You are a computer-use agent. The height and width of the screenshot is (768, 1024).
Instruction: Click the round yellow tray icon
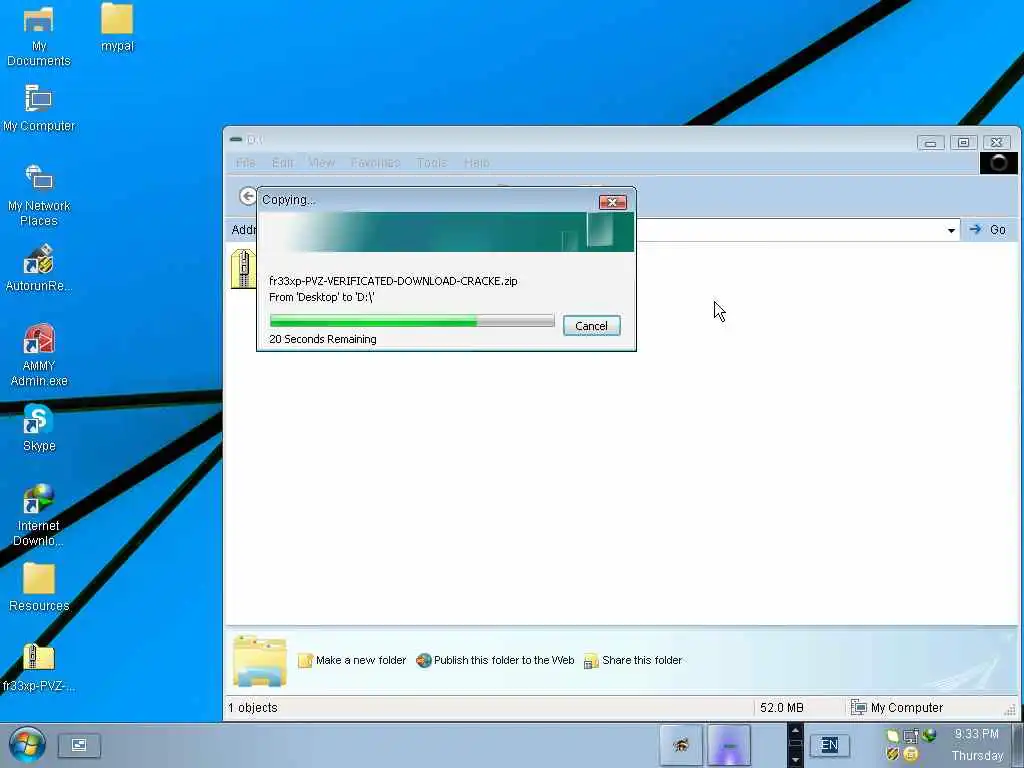[x=910, y=755]
